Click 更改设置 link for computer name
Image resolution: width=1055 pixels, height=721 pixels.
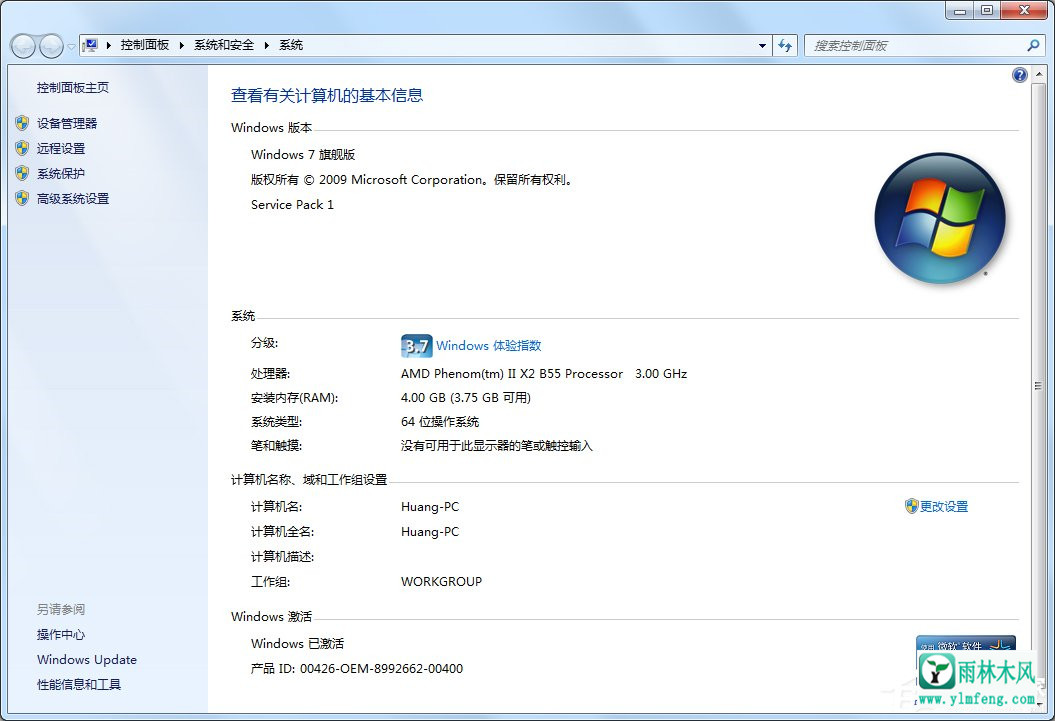point(944,506)
